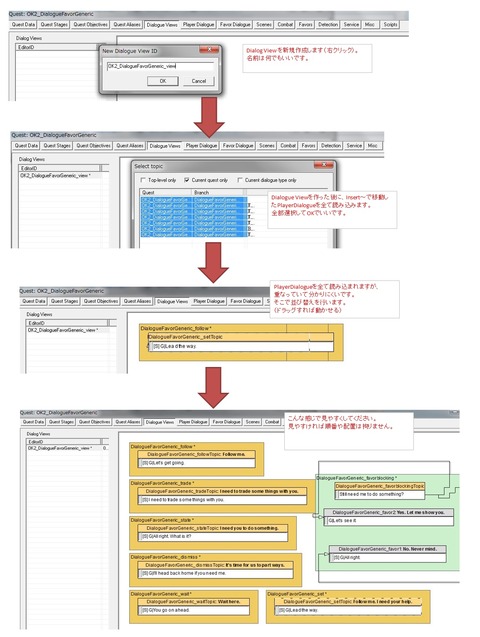Sort by Branch column in Select topic
Viewport: 480px width, 637px height.
tap(219, 192)
